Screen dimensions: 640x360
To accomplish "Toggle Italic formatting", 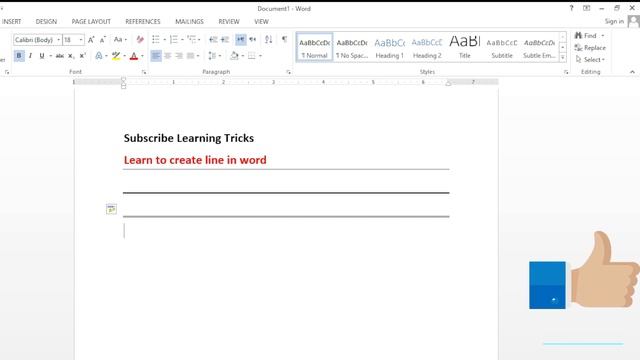I will tap(30, 56).
